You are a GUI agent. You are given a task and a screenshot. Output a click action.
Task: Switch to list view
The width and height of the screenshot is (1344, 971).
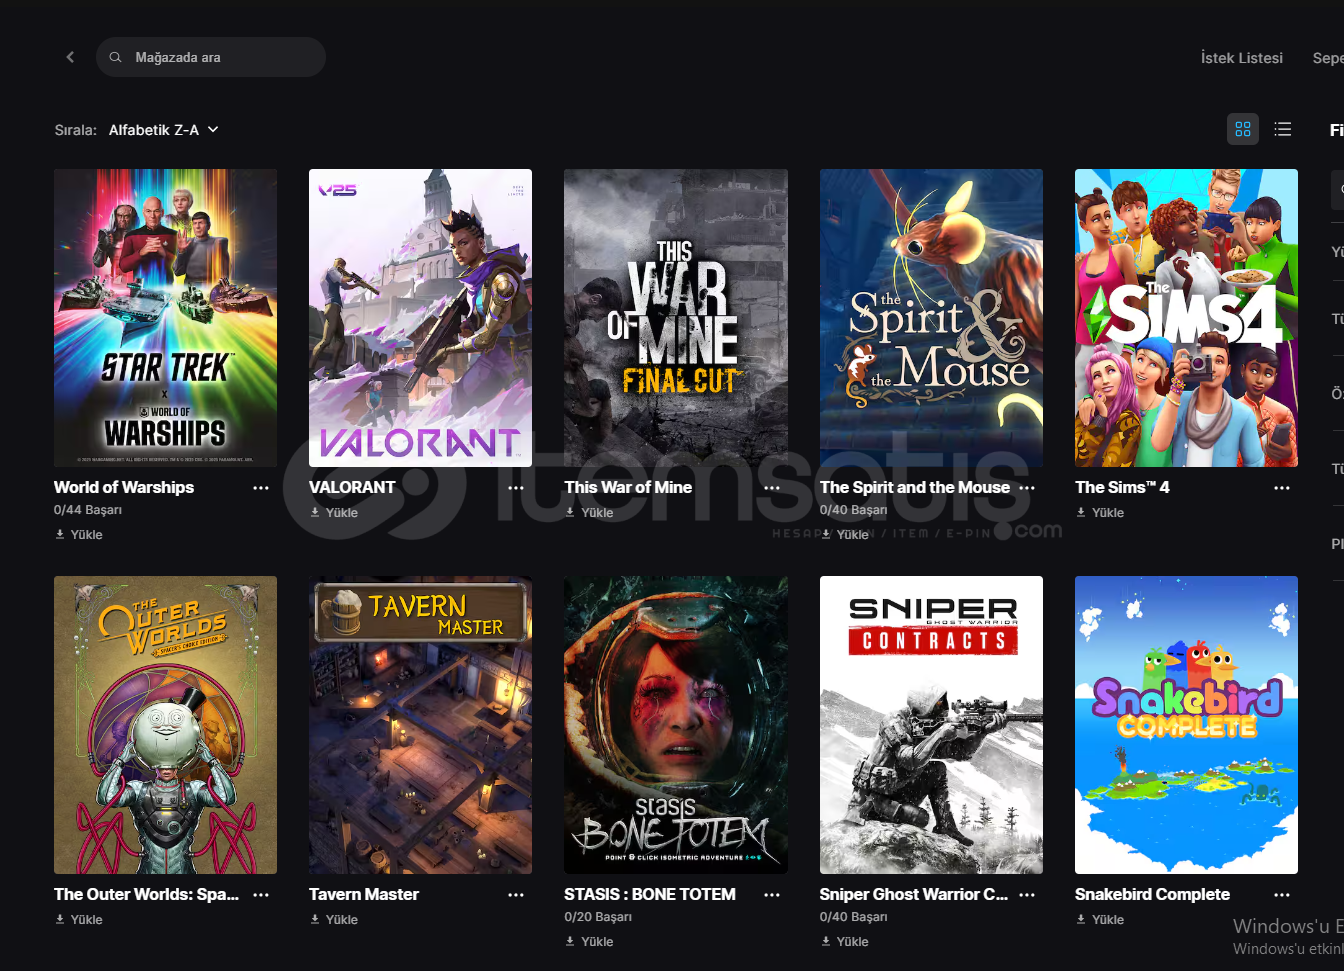(1283, 129)
